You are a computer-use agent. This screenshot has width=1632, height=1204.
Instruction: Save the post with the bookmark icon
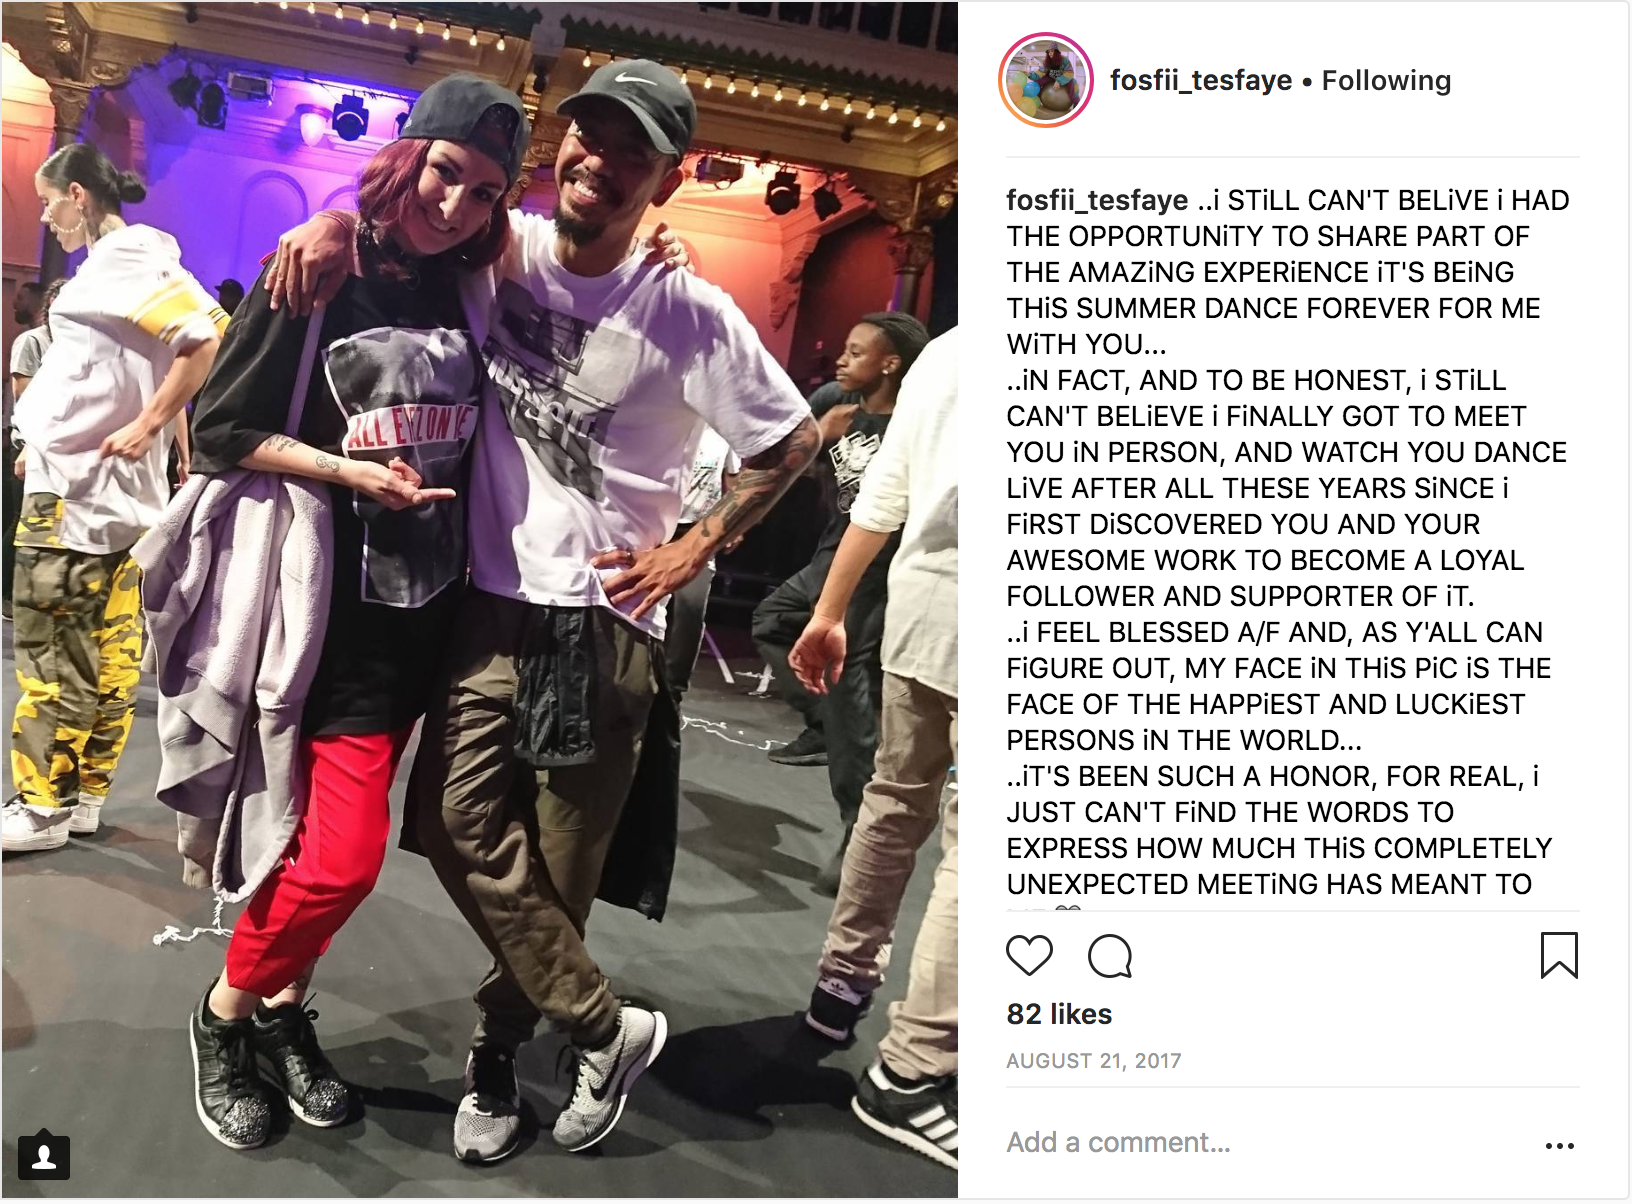tap(1559, 955)
